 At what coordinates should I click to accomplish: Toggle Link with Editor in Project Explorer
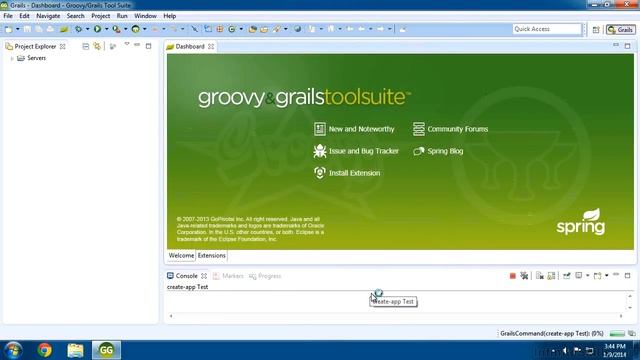(97, 47)
